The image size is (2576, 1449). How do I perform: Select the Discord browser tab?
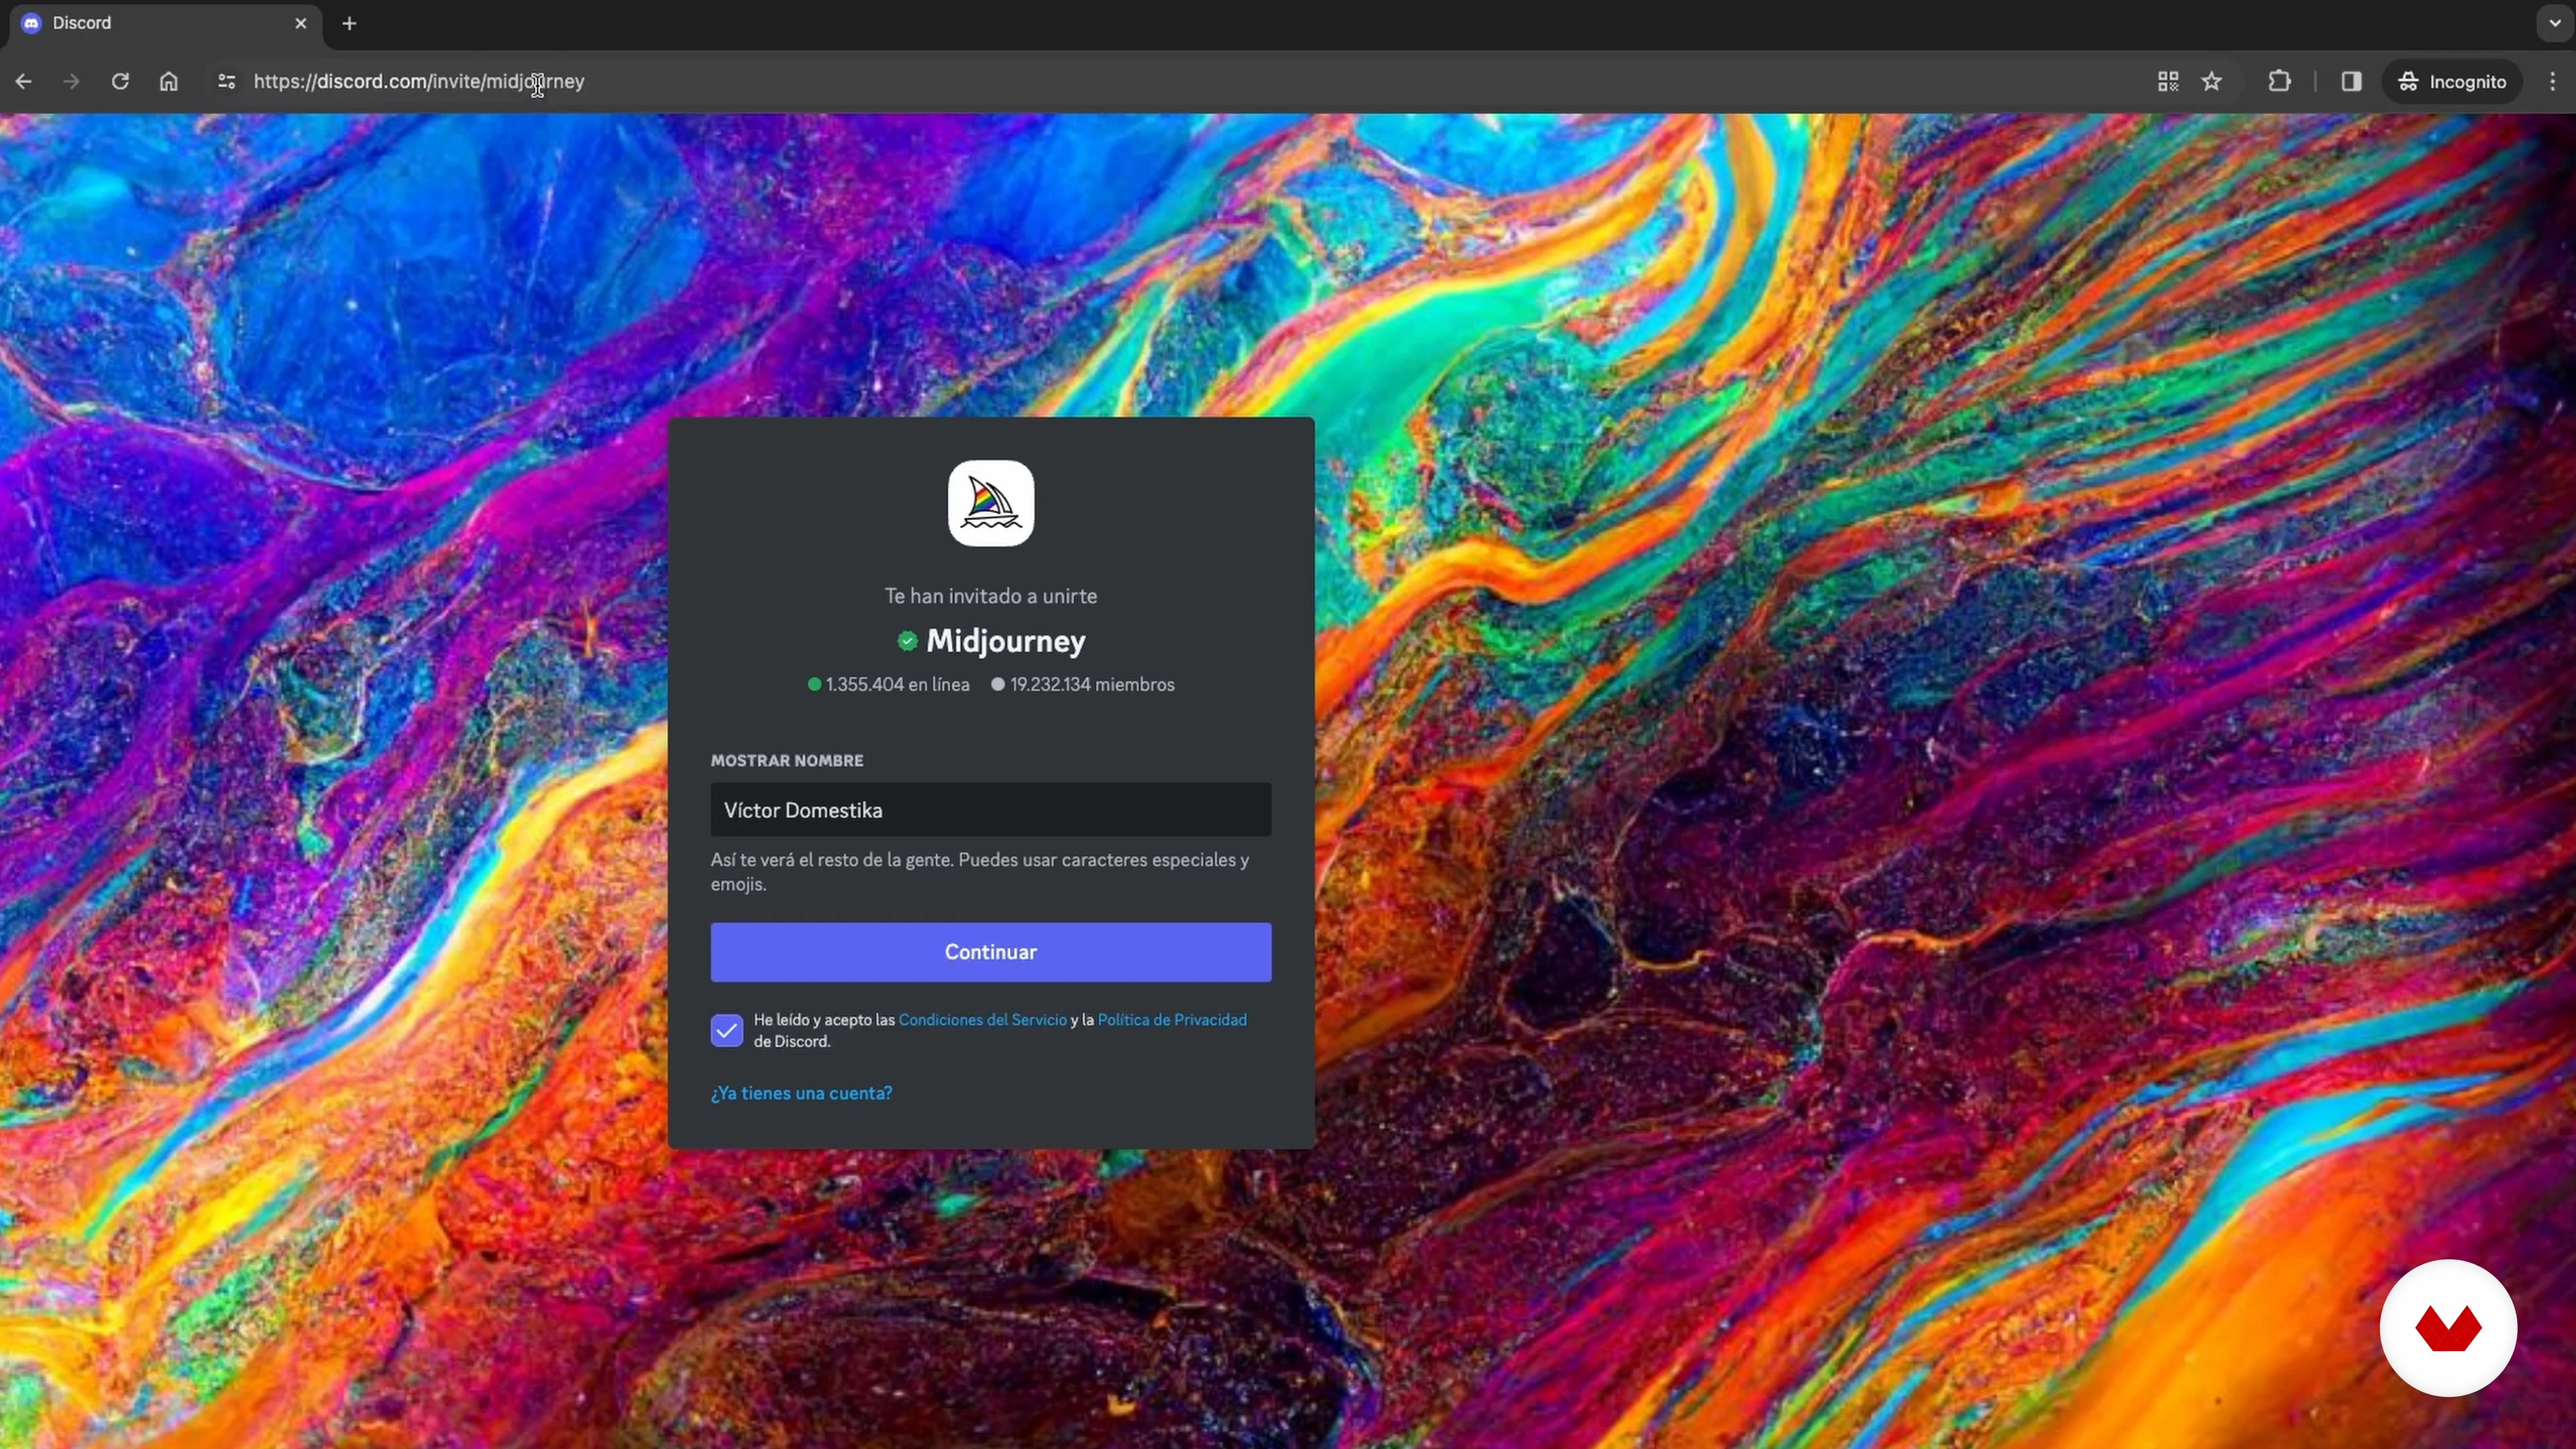pos(165,24)
